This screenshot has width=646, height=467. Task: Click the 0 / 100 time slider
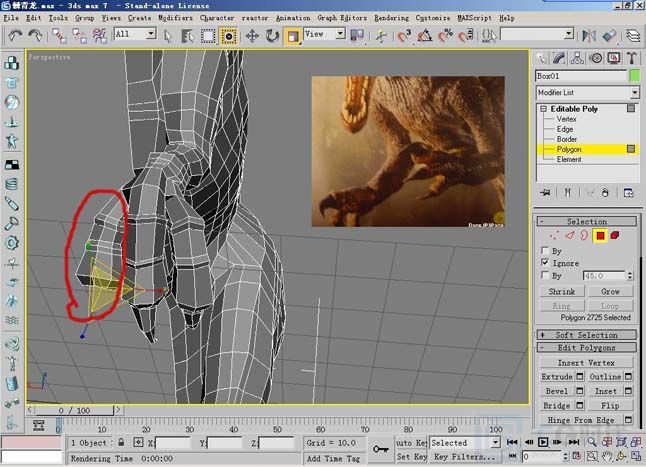74,410
